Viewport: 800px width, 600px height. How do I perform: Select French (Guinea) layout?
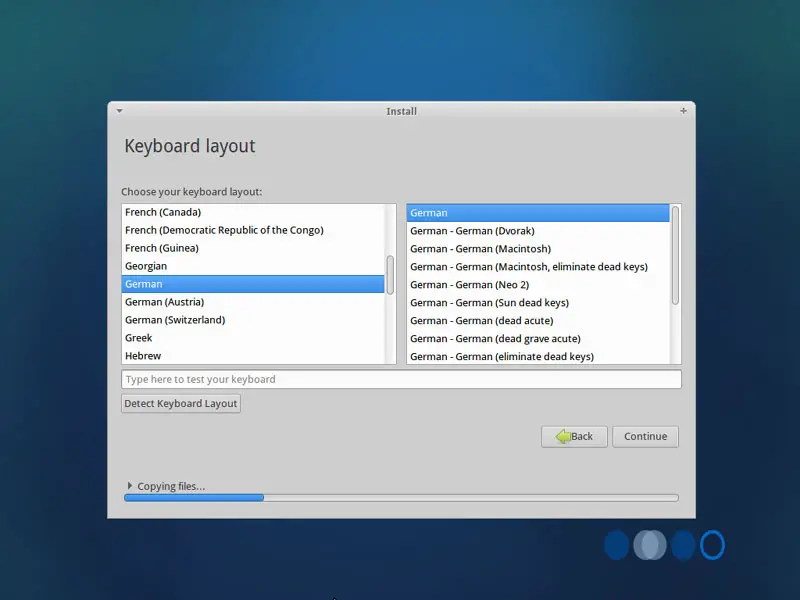pyautogui.click(x=253, y=248)
